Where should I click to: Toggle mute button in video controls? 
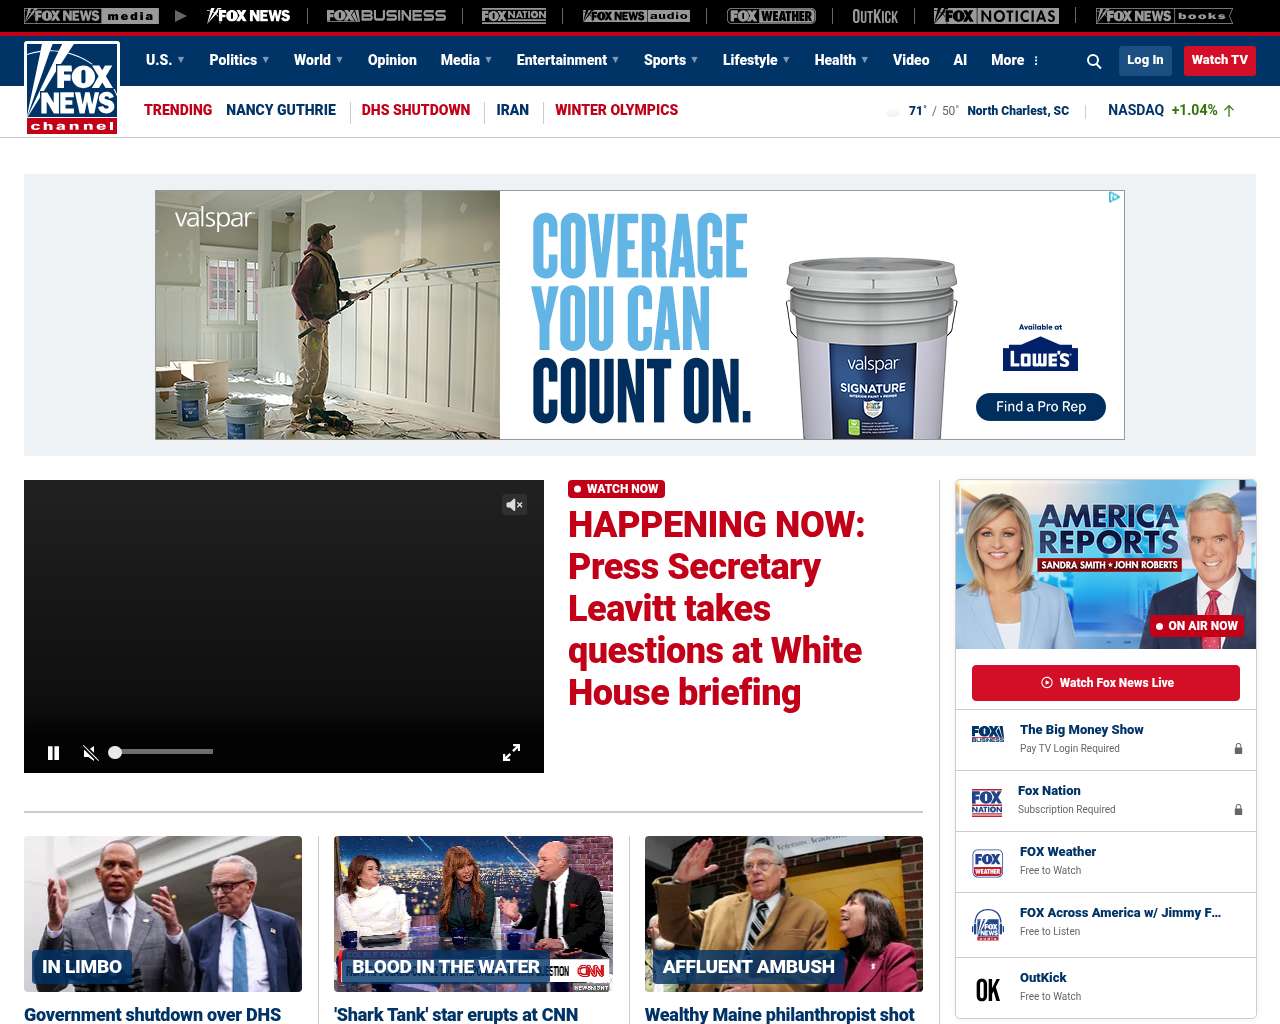(90, 753)
